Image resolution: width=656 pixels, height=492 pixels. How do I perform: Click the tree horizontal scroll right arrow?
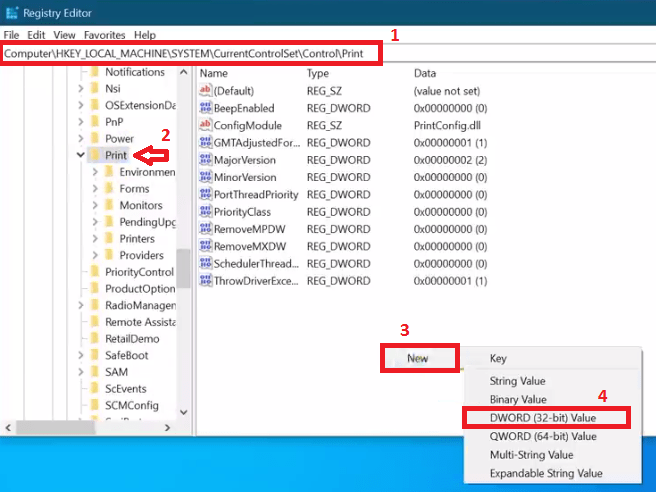click(167, 428)
